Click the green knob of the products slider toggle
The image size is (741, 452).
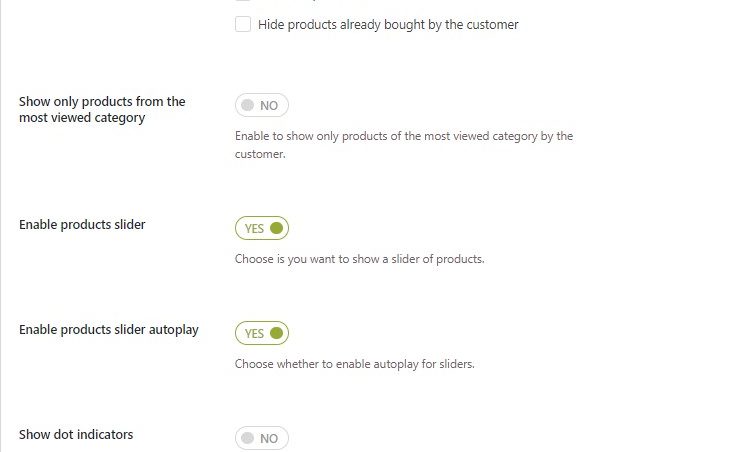(x=277, y=228)
